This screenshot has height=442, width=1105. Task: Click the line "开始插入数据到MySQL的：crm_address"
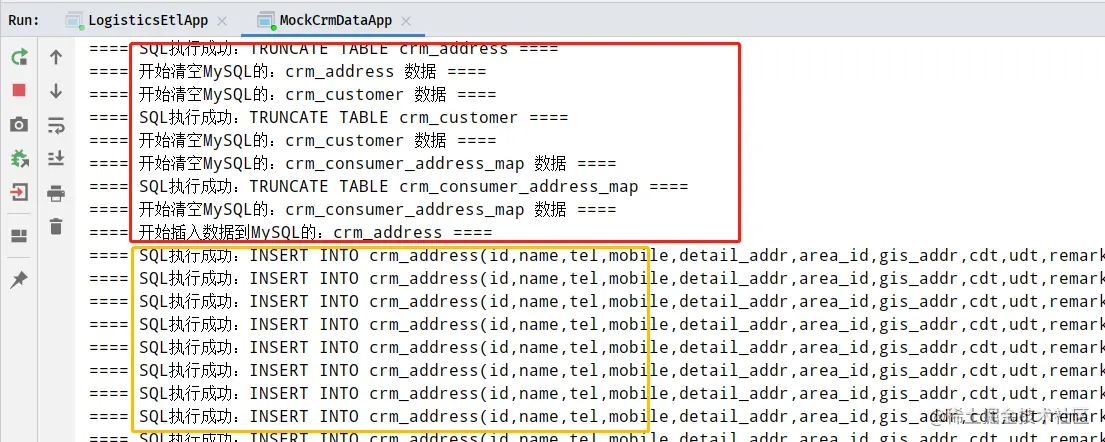tap(290, 233)
